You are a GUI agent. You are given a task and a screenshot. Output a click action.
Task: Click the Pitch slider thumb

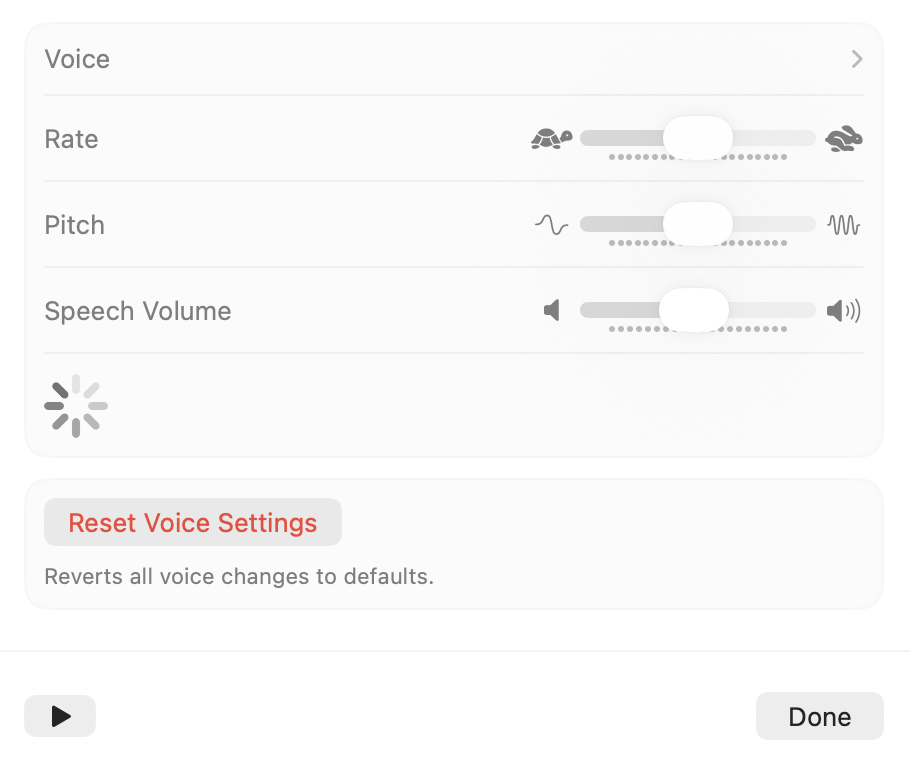tap(698, 224)
